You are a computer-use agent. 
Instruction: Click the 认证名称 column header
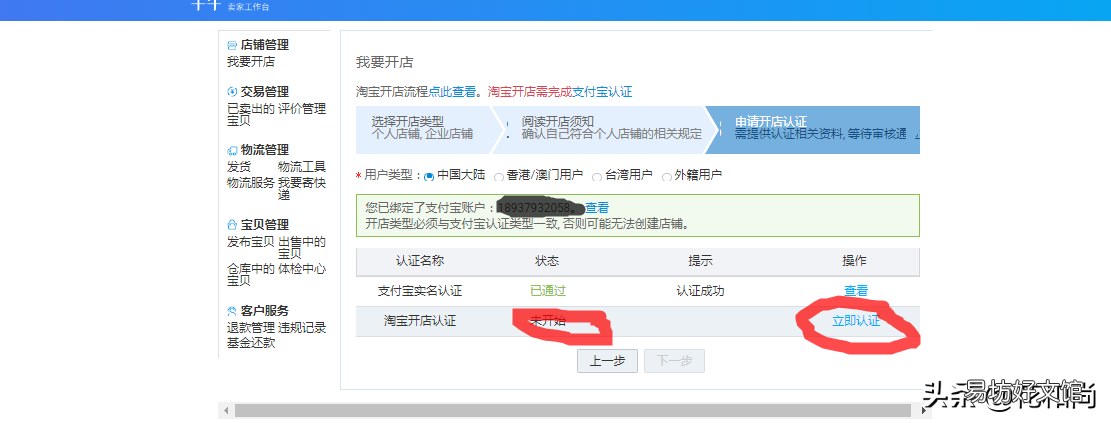pos(419,261)
